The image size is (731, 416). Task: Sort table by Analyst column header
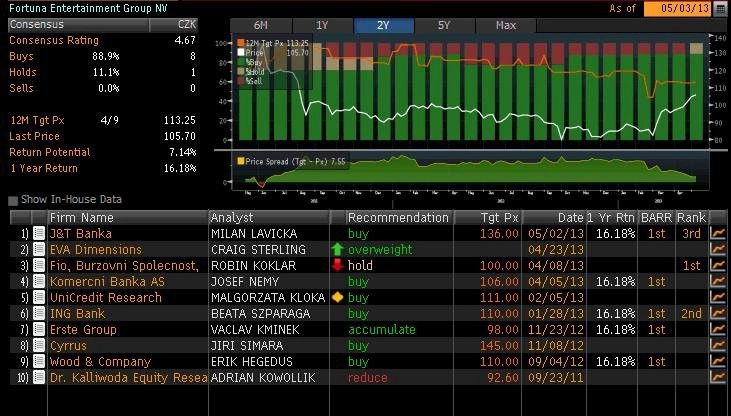(x=269, y=217)
